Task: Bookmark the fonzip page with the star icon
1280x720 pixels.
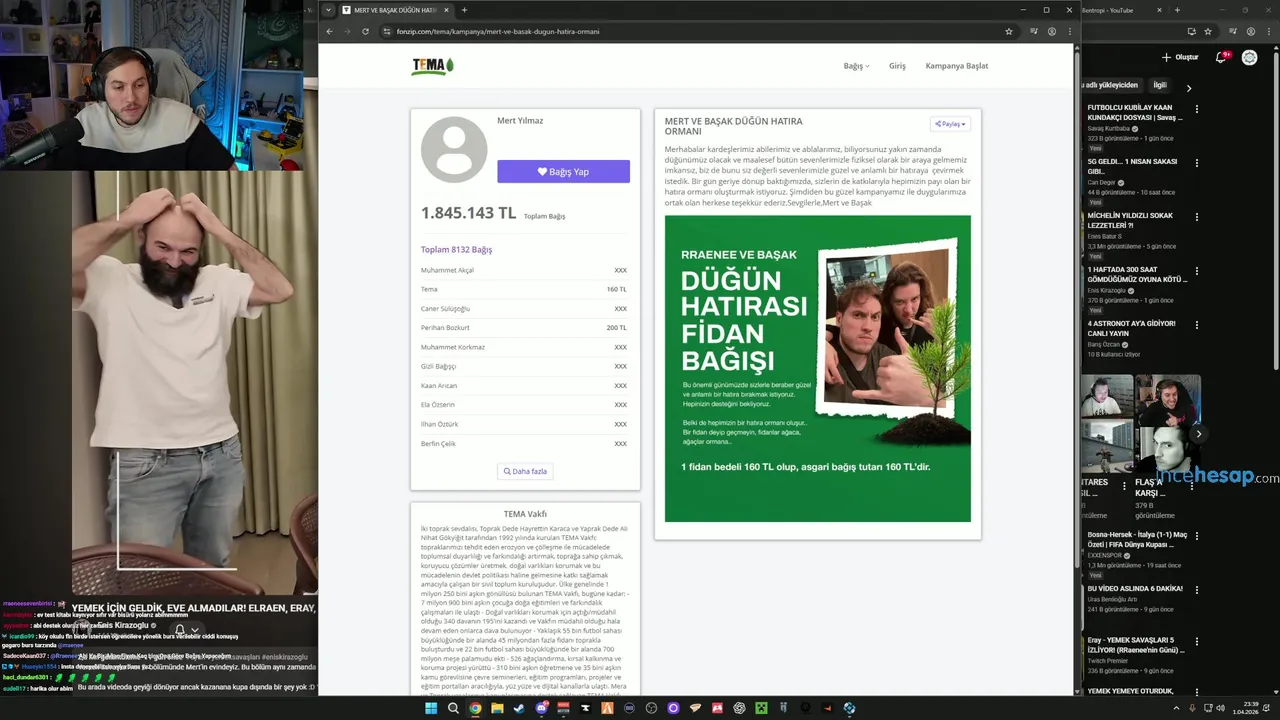Action: (1009, 31)
